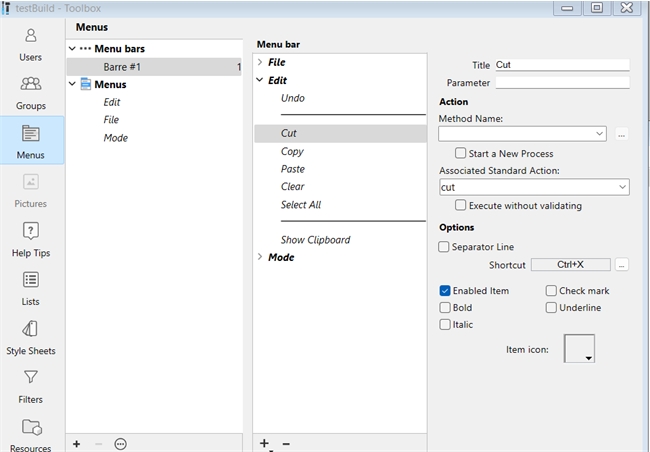Viewport: 650px width, 452px height.
Task: Select Edit in the Menus list
Action: [x=112, y=102]
